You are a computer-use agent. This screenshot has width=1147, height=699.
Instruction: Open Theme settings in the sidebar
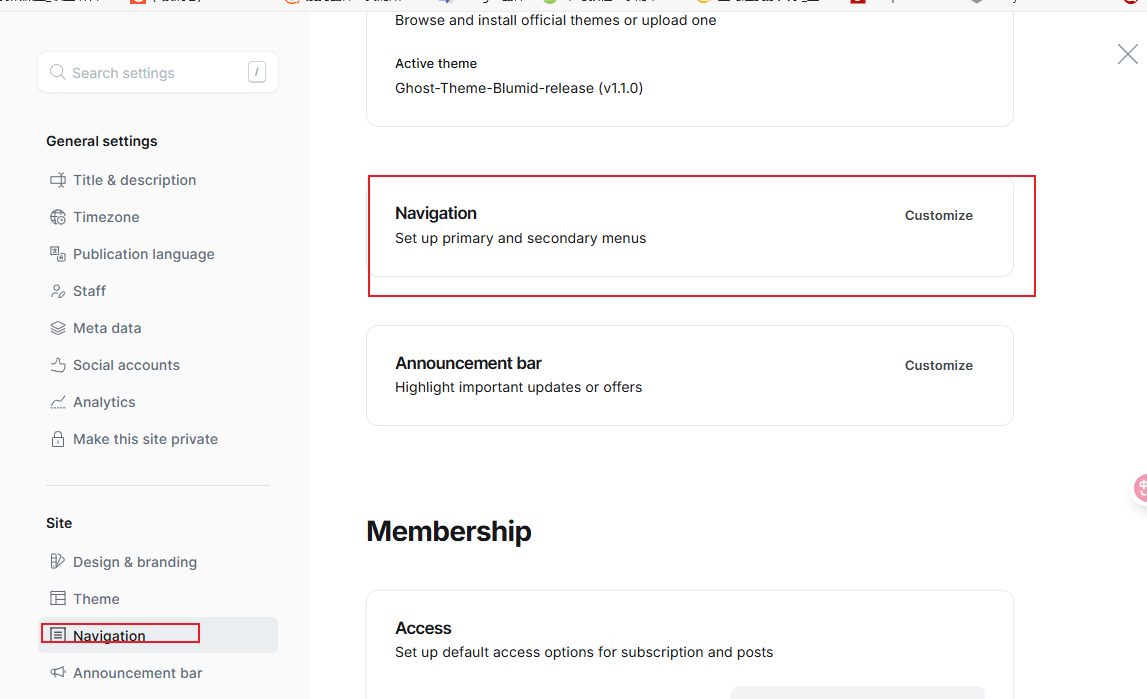[96, 599]
